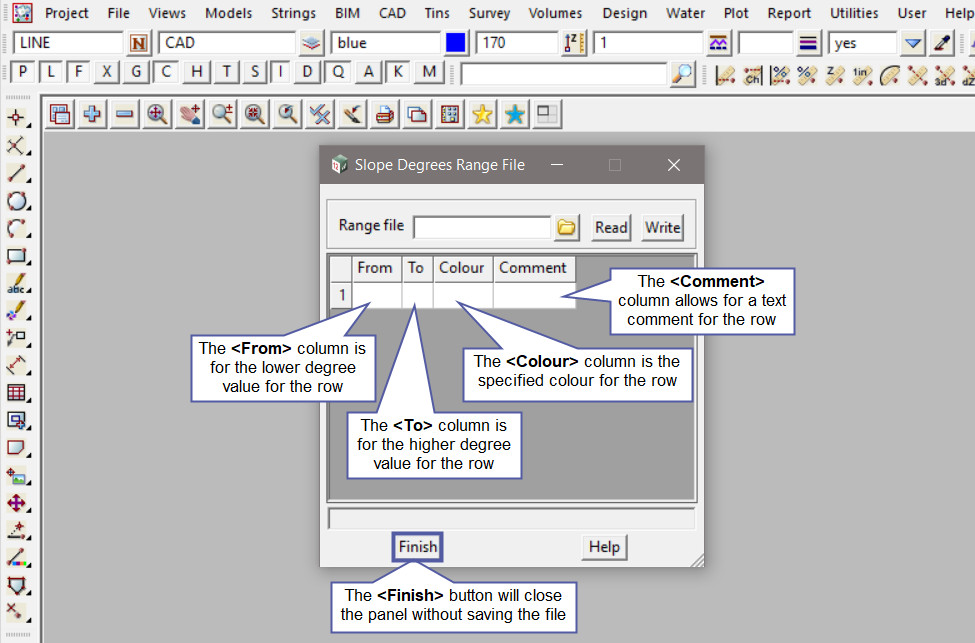Click Finish to close the panel
The height and width of the screenshot is (643, 975).
417,547
